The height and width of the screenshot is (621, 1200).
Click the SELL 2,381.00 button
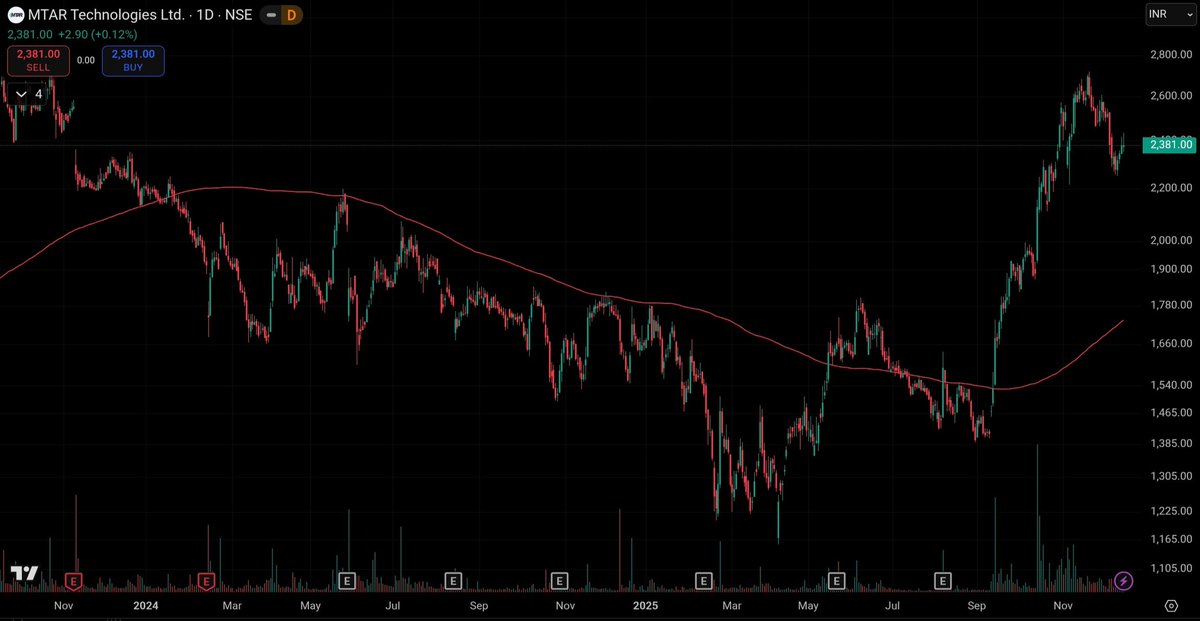point(39,60)
